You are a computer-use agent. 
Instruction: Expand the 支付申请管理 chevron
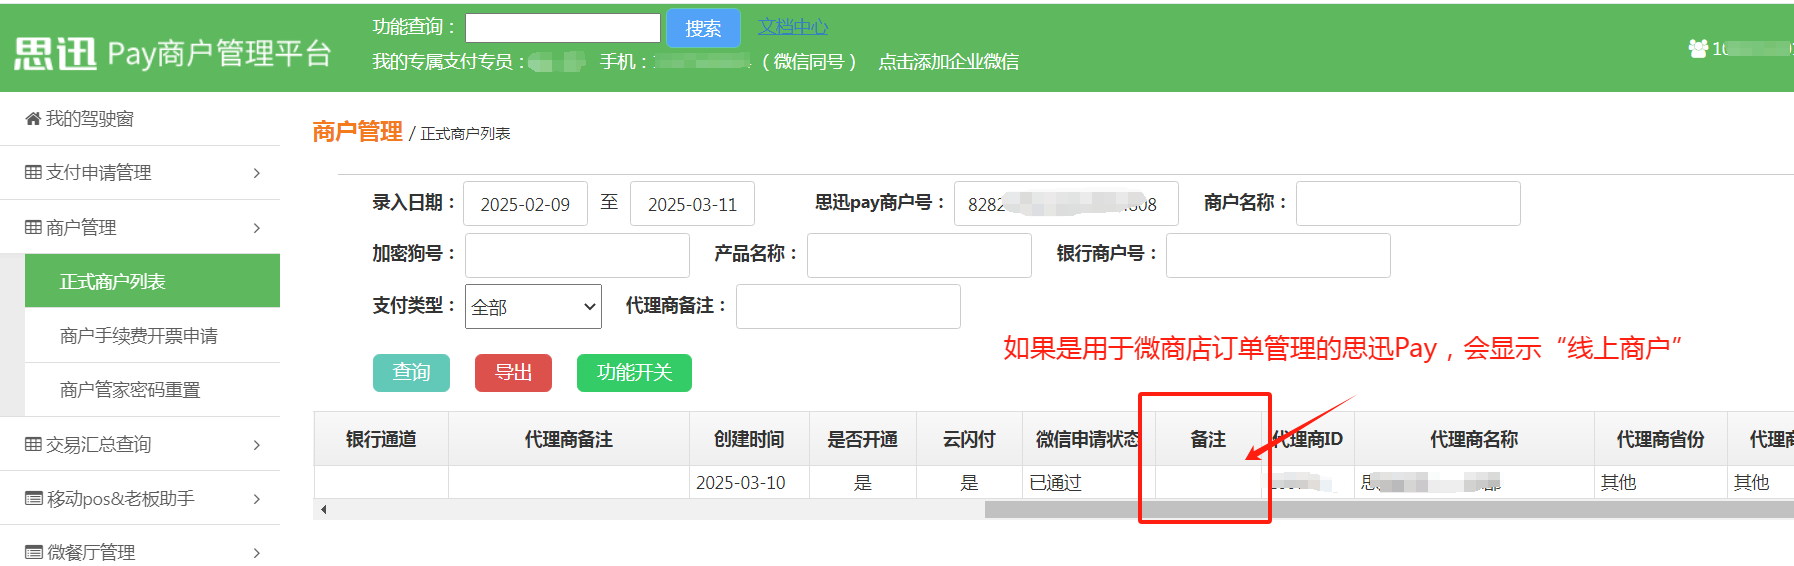(257, 173)
